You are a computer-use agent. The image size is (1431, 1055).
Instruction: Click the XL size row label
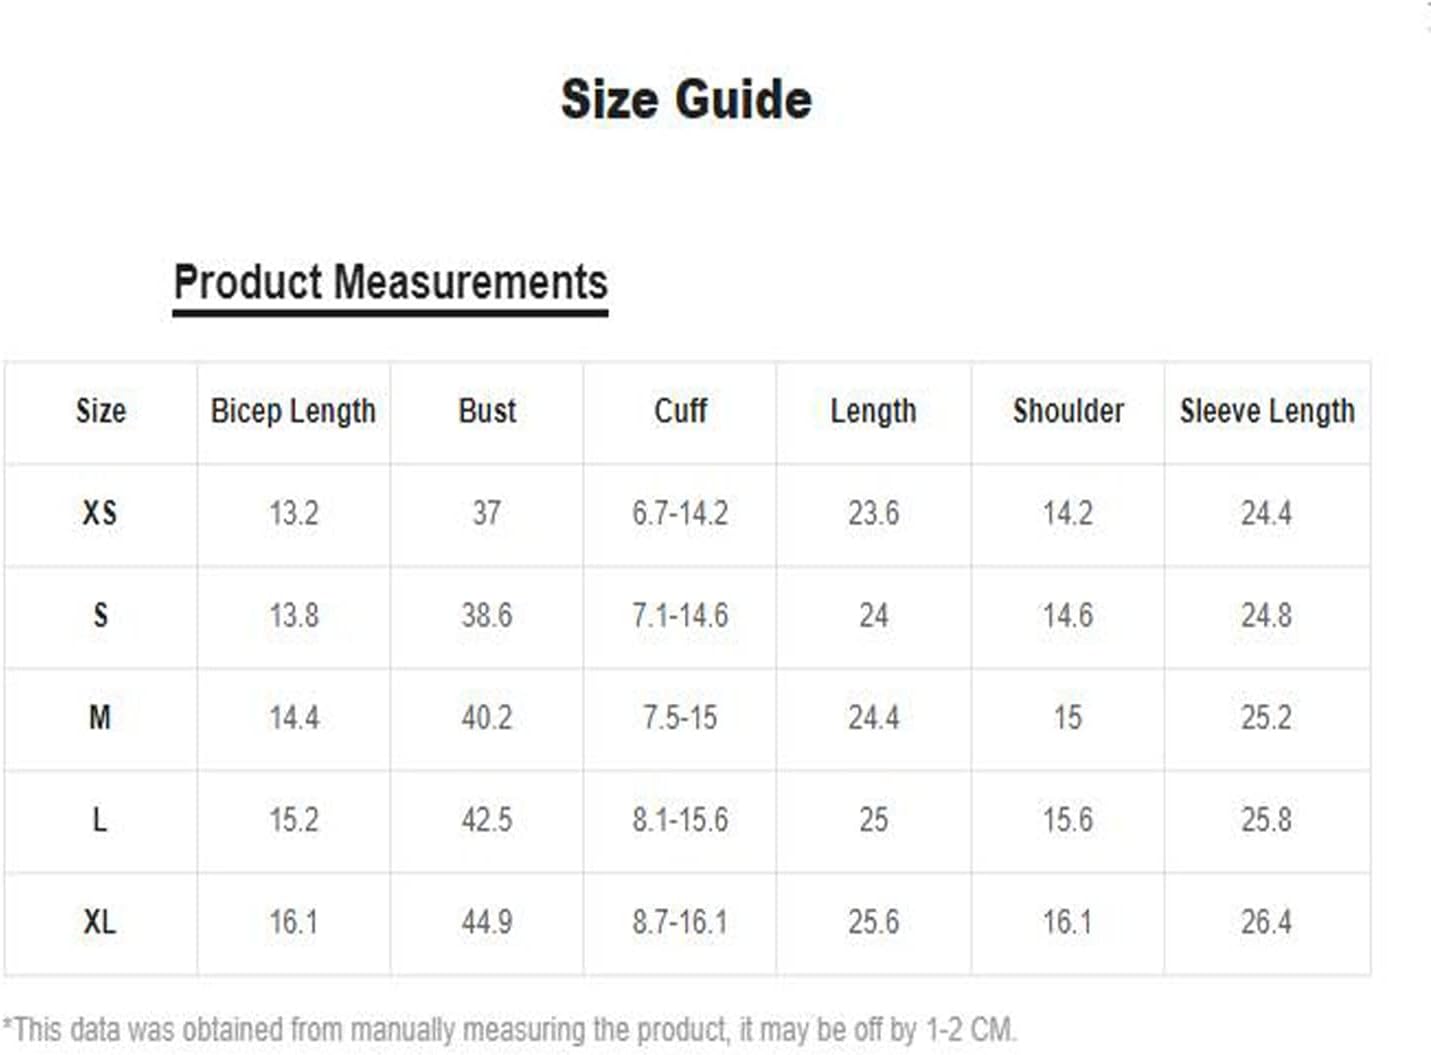click(100, 921)
